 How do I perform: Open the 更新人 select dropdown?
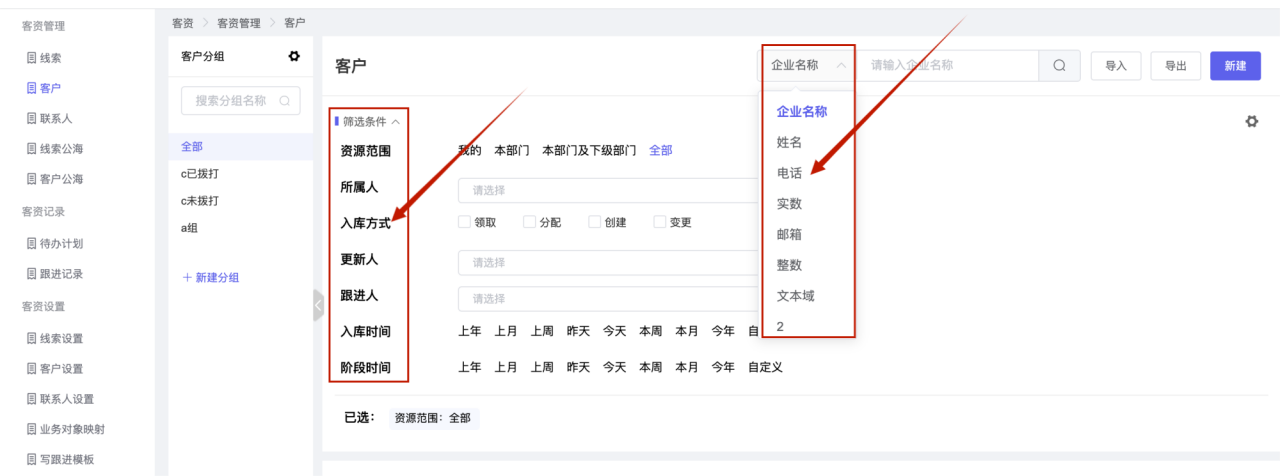(610, 262)
